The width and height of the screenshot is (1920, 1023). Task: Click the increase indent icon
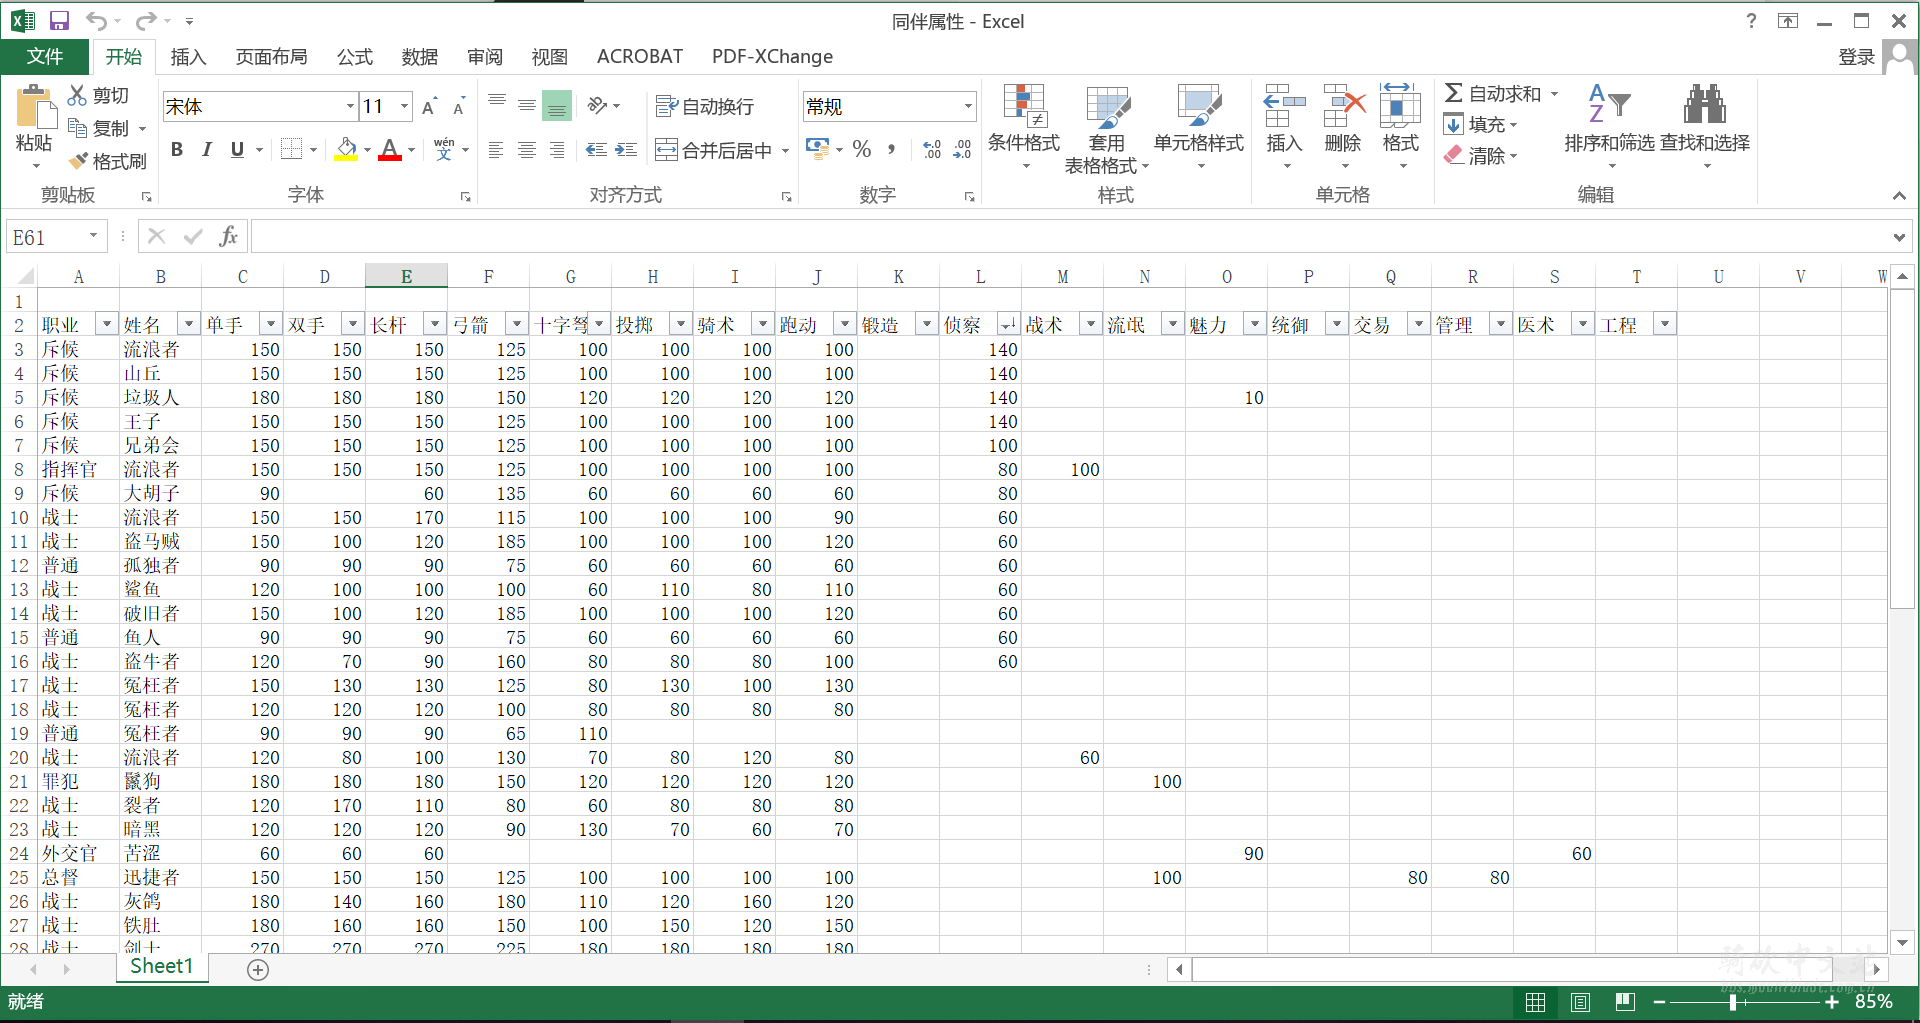pos(627,150)
